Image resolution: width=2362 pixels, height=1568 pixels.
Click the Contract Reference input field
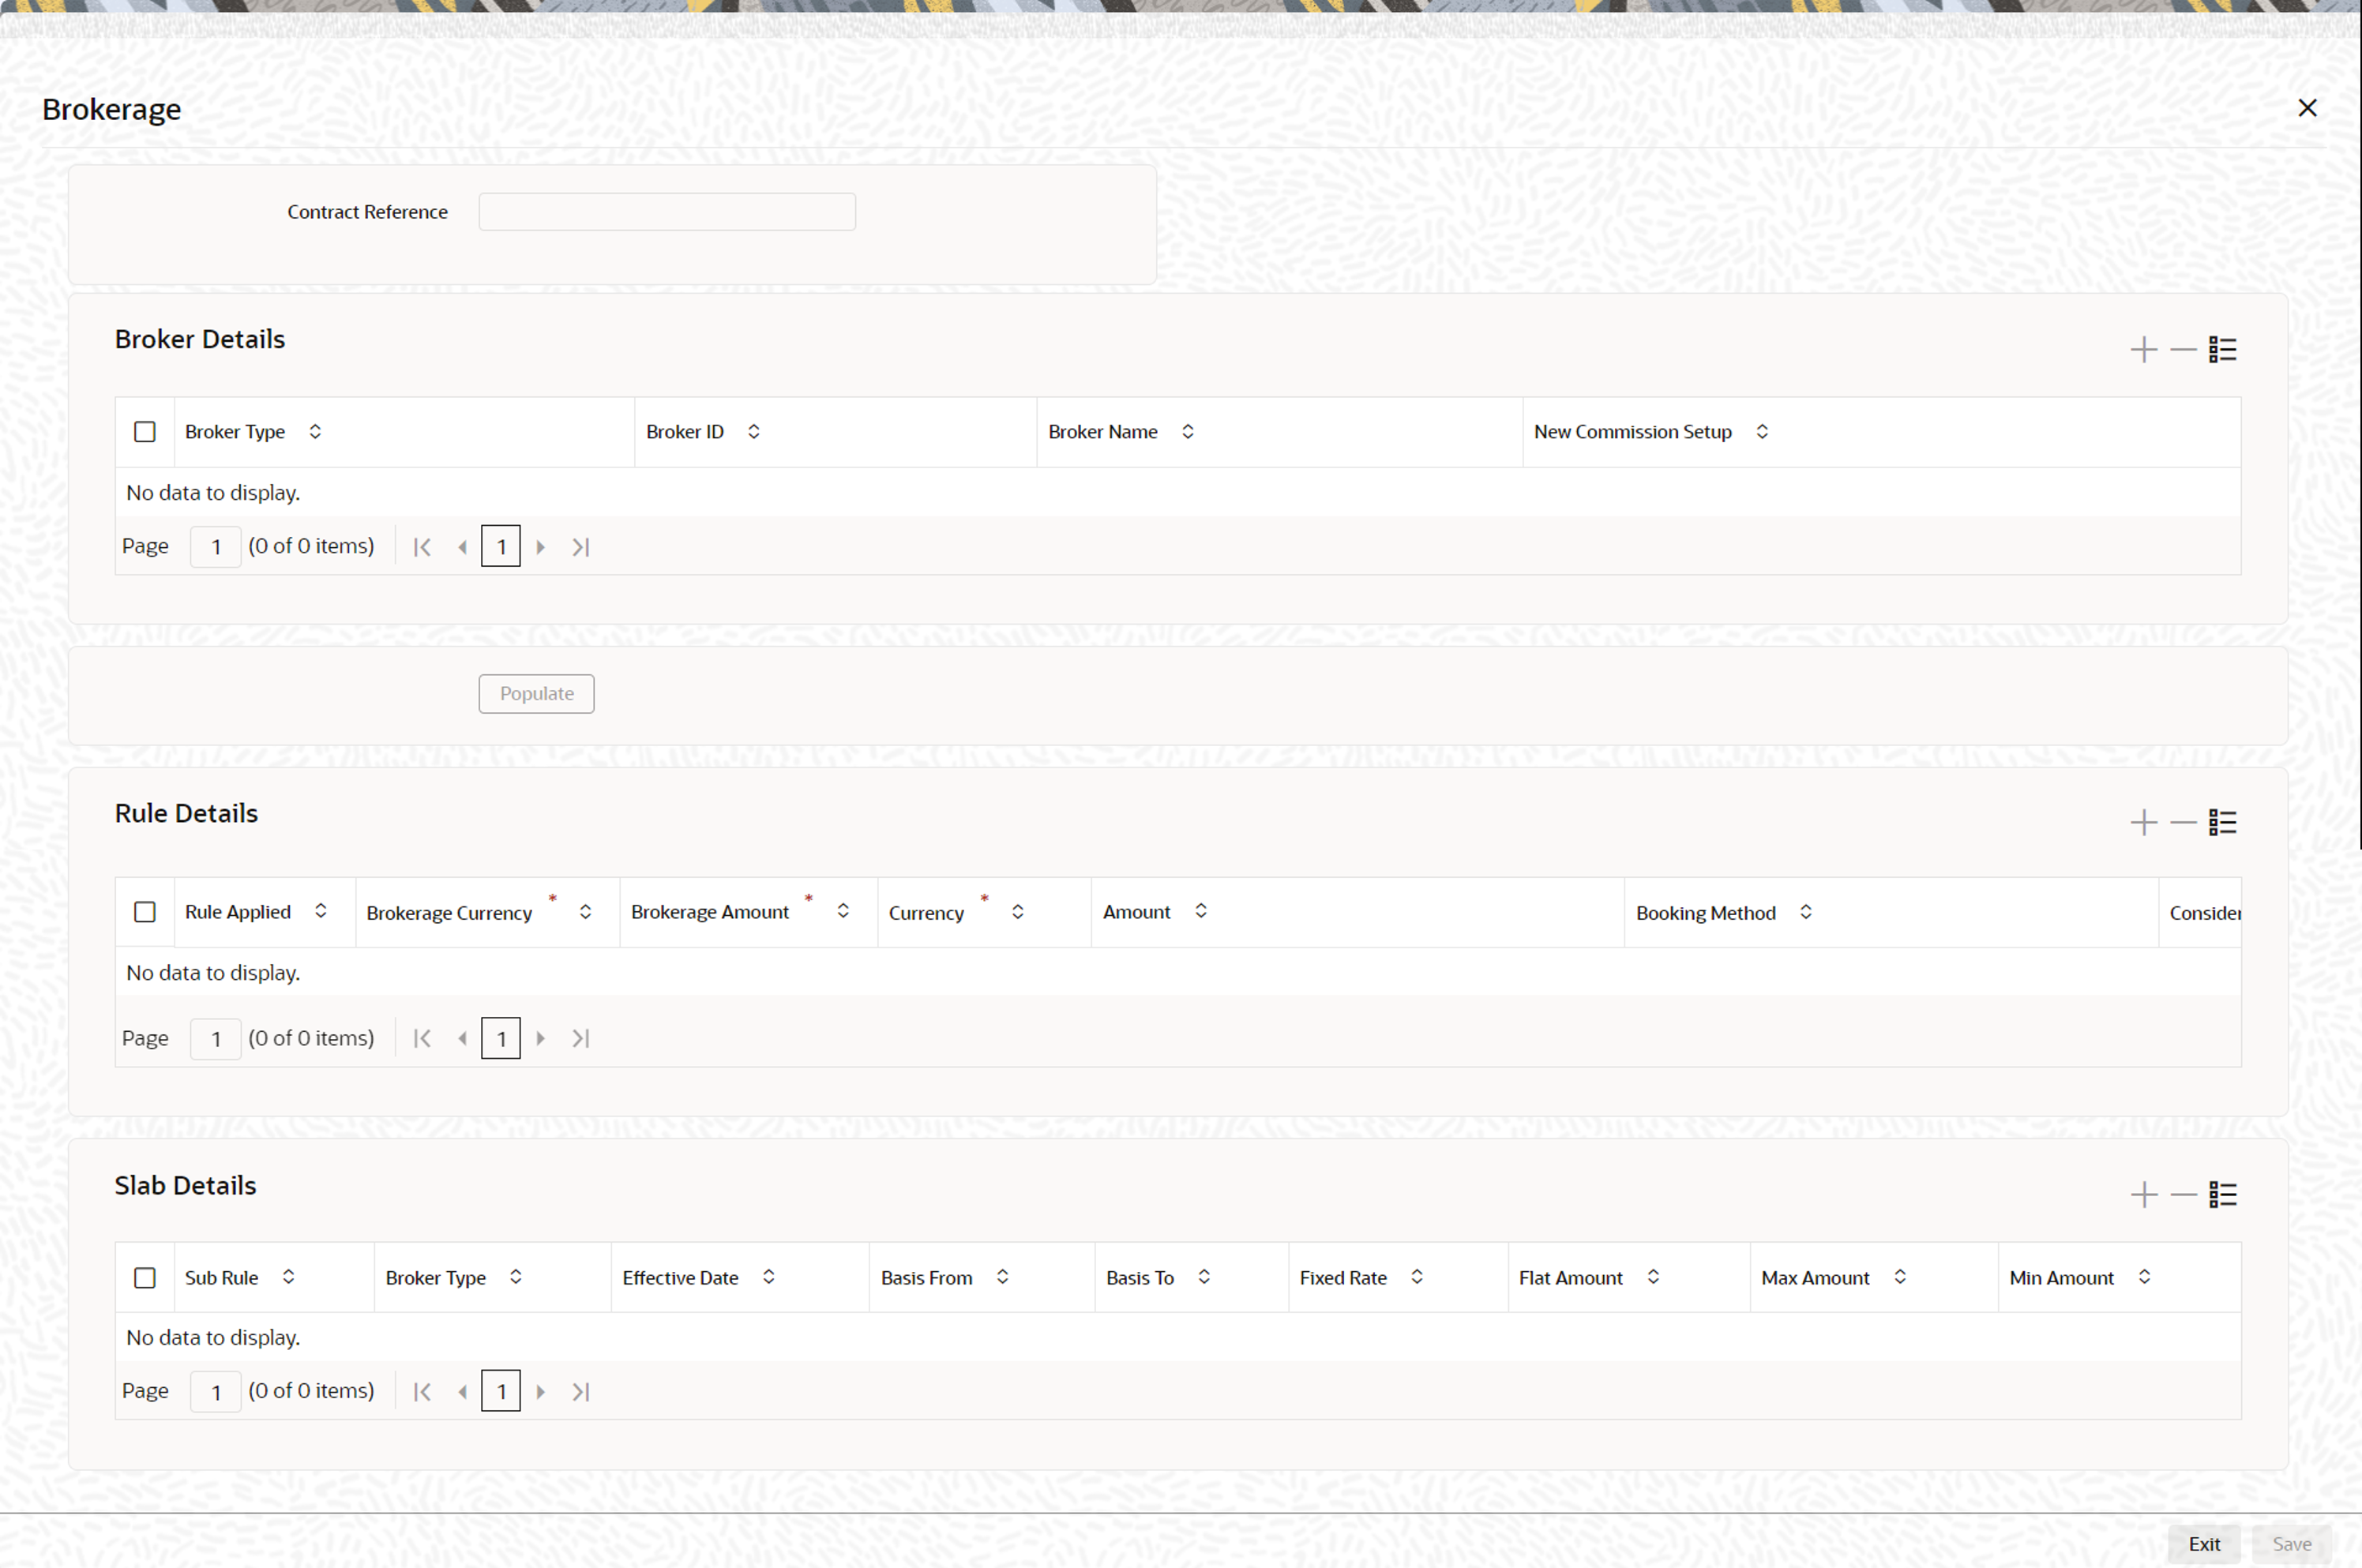(x=667, y=212)
